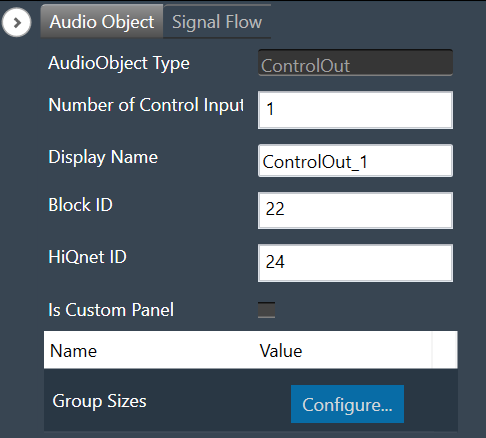Click the HiQnet ID label

tap(87, 257)
